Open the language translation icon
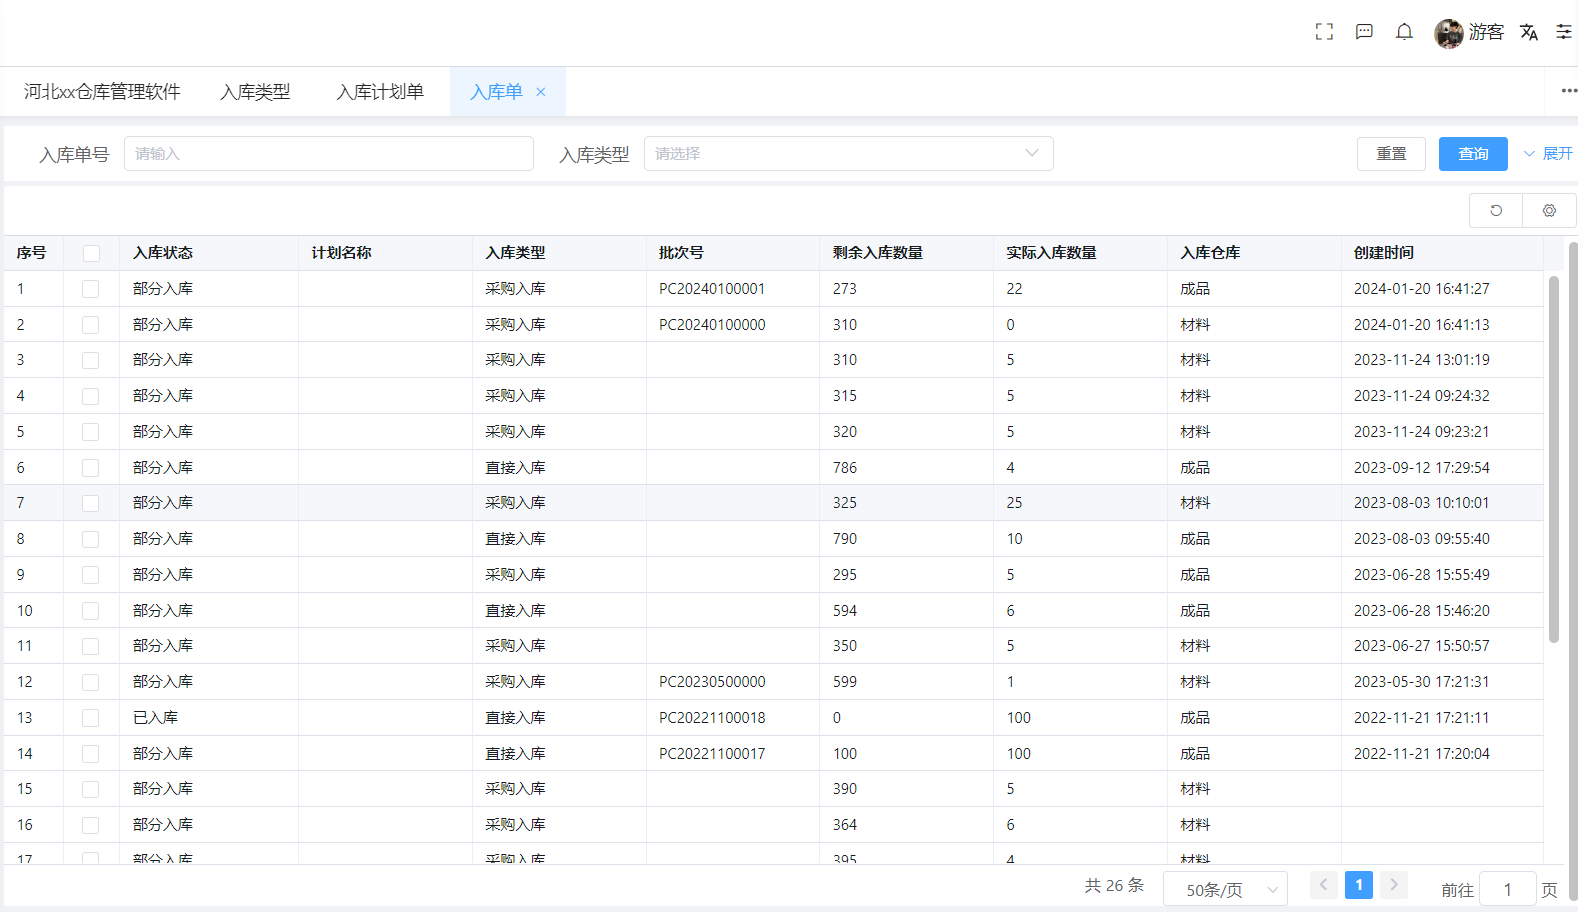This screenshot has height=912, width=1578. click(x=1529, y=32)
